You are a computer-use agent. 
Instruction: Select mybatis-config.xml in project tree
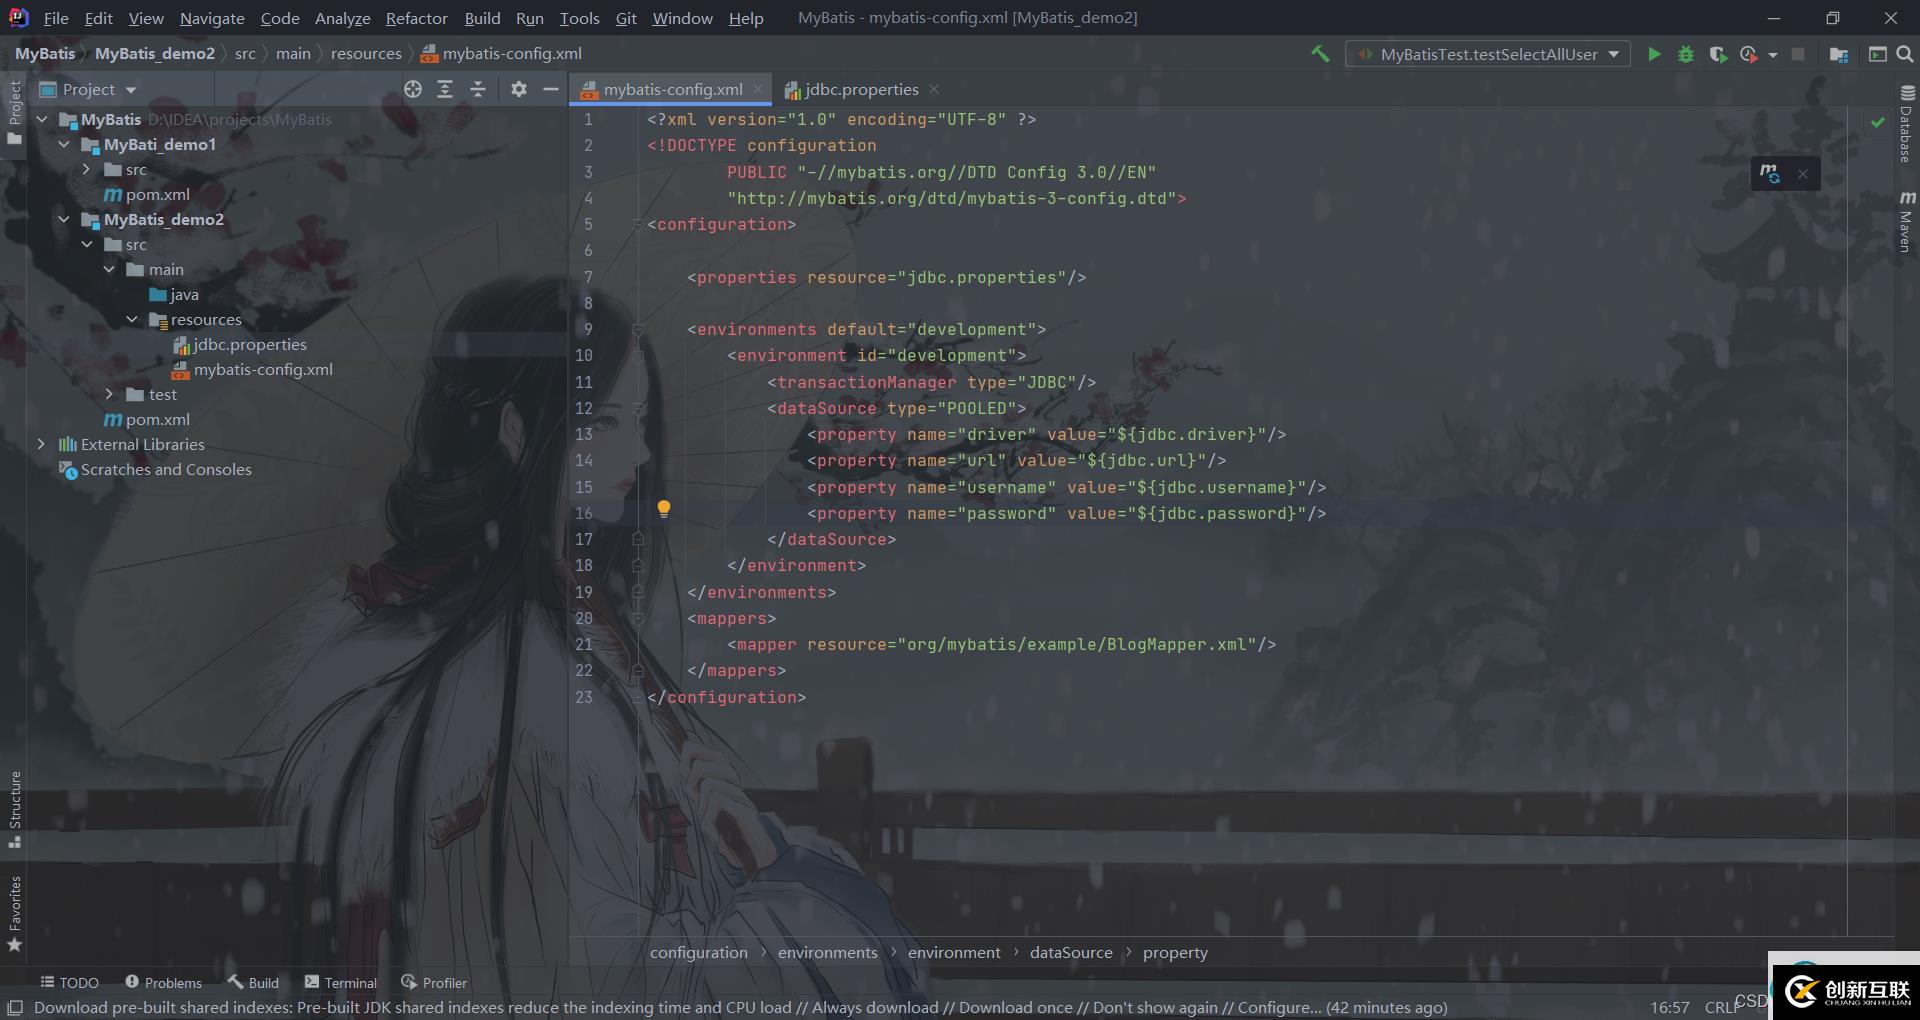tap(262, 369)
